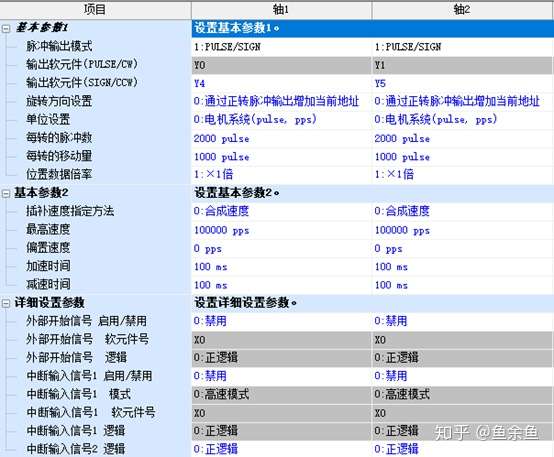Edit axis 1 减速时间 100 ms
554x457 pixels.
(281, 285)
